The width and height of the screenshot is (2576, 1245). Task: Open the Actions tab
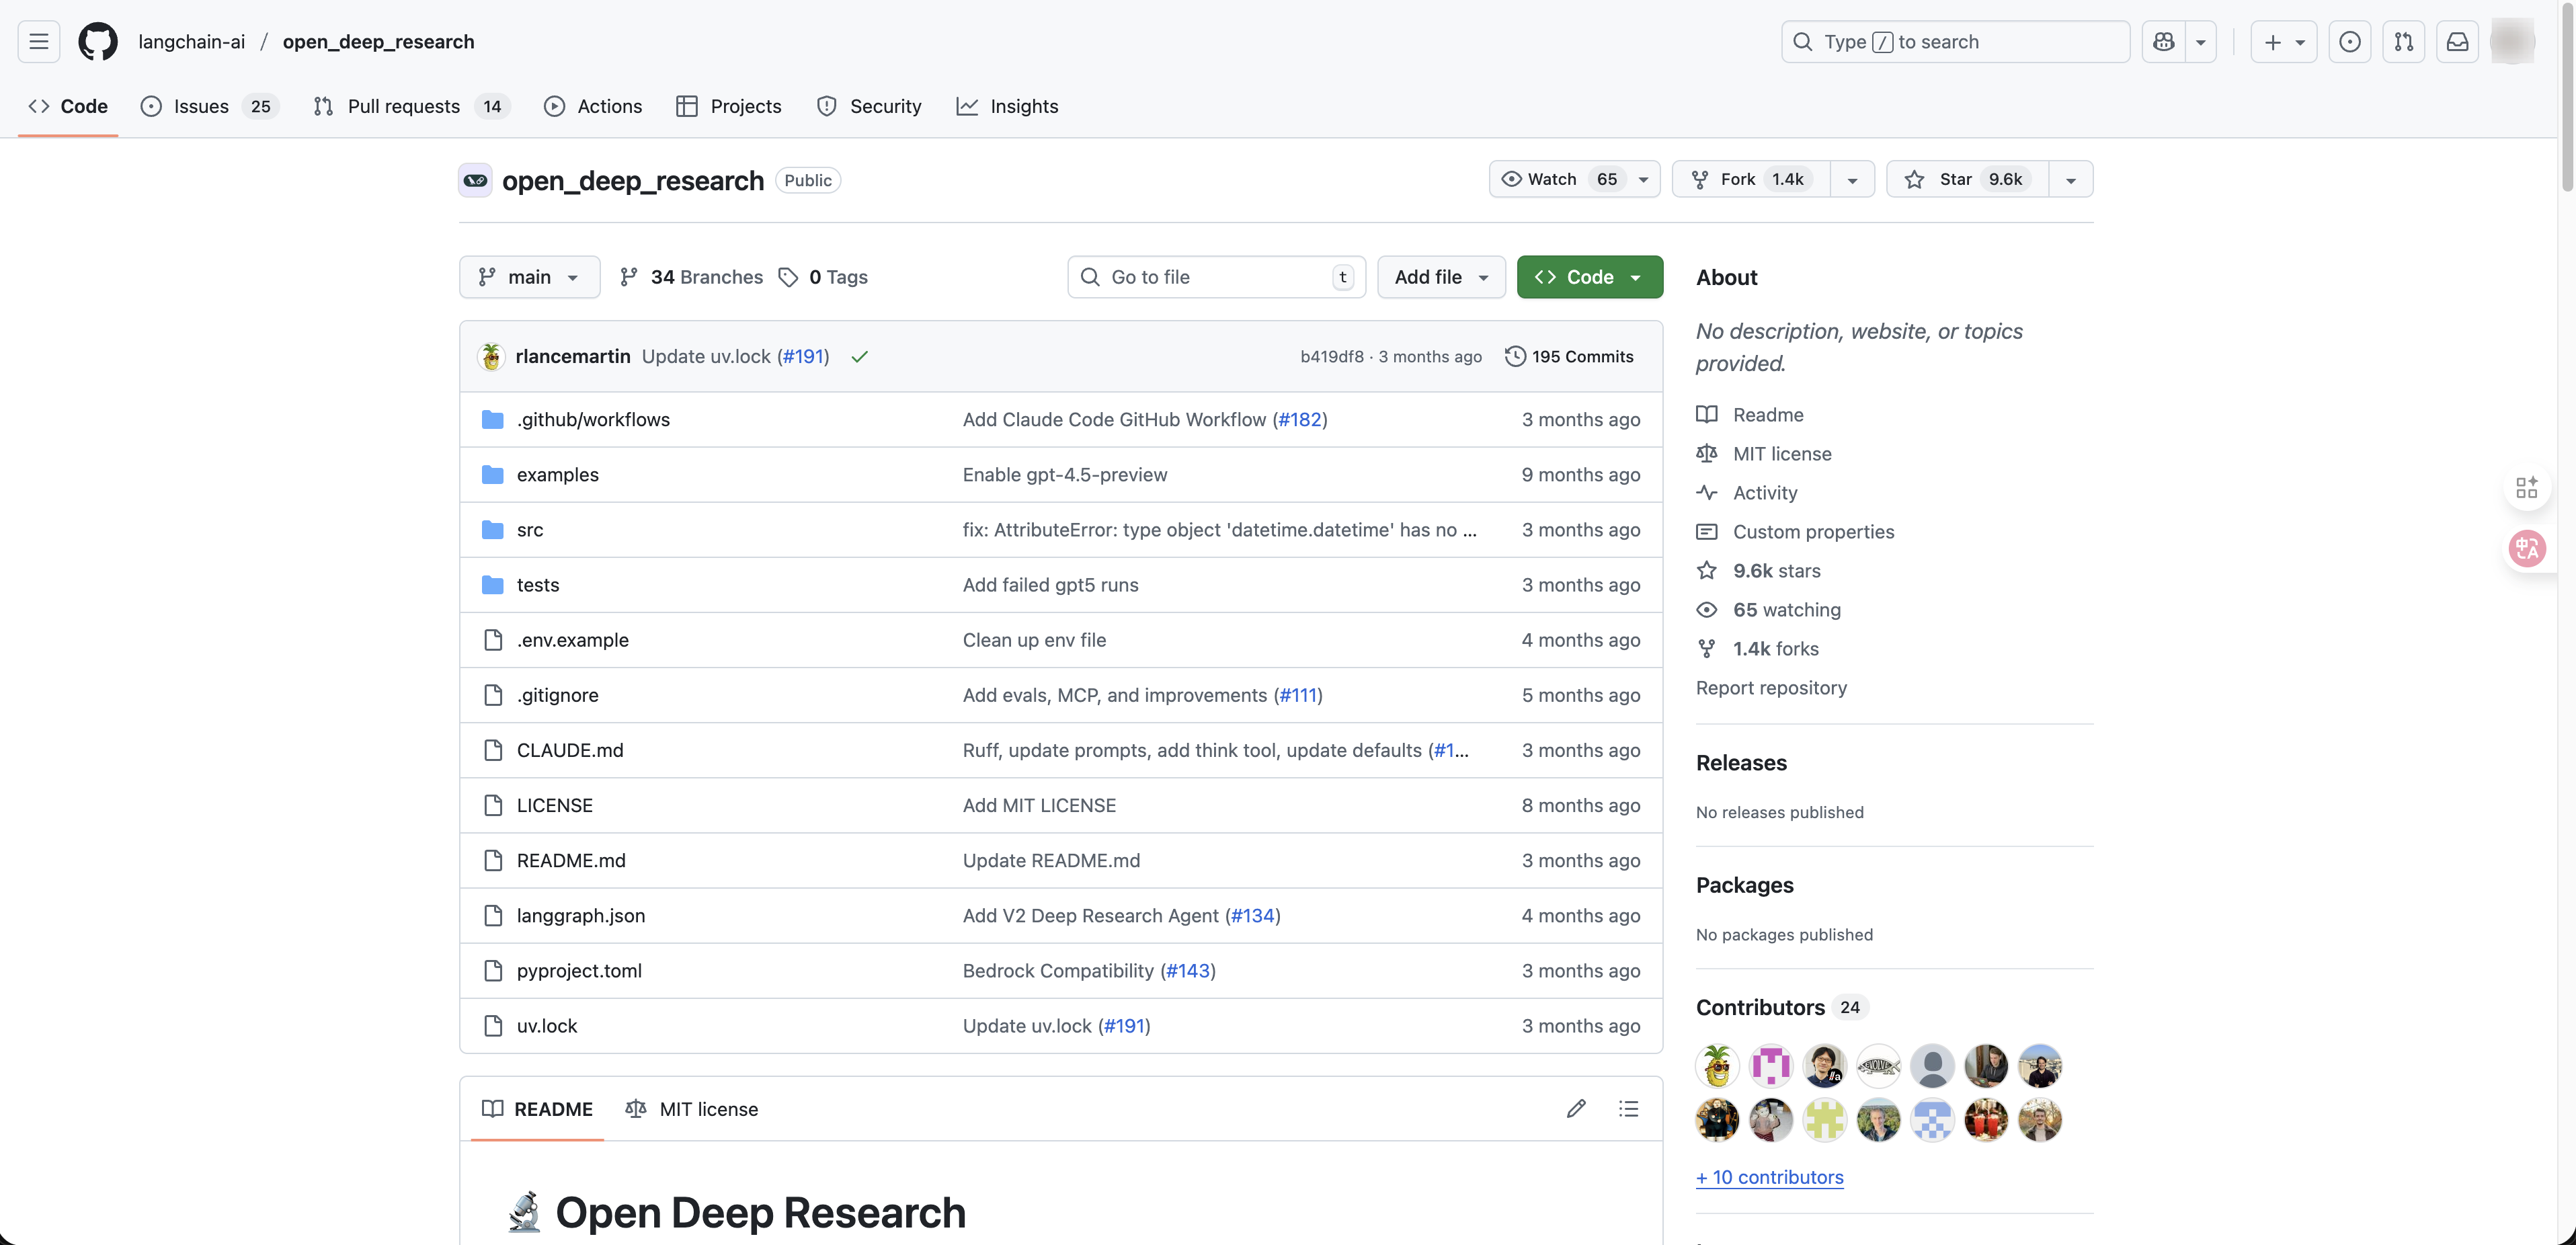pos(593,106)
